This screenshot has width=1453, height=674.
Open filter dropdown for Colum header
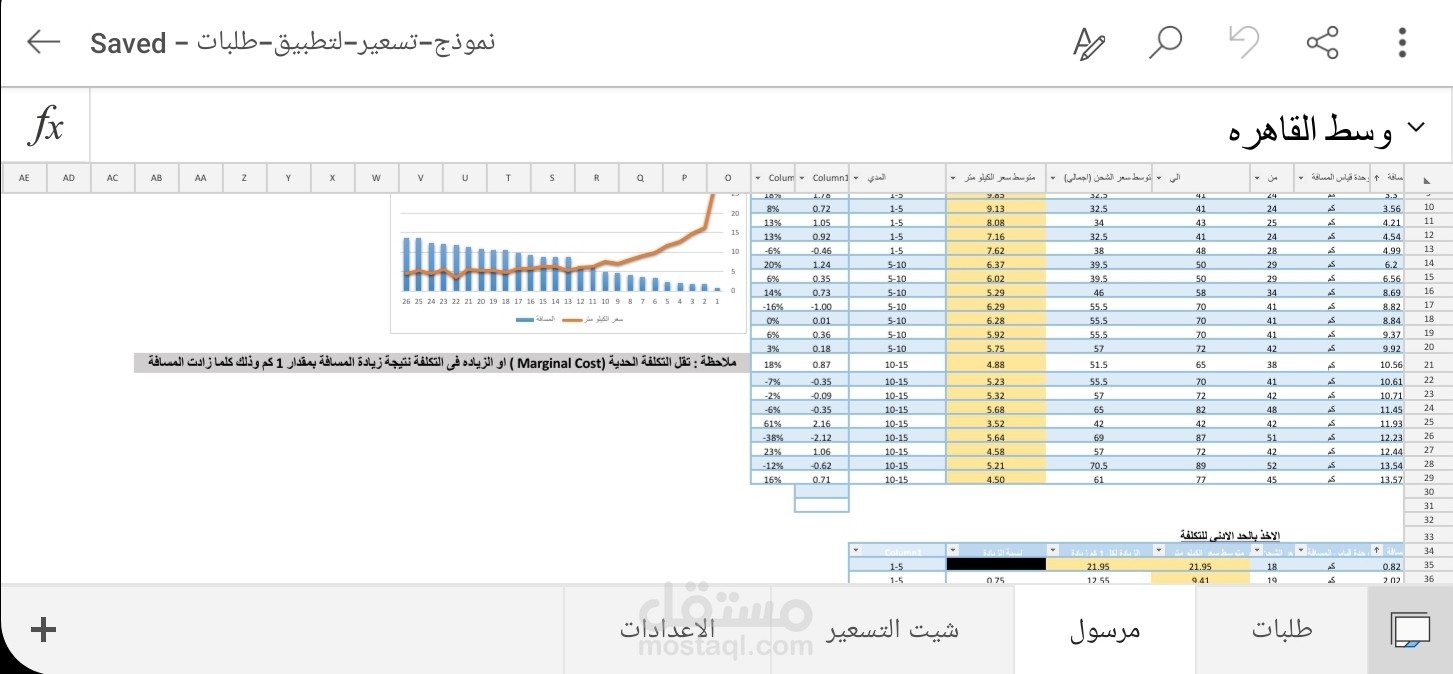757,177
